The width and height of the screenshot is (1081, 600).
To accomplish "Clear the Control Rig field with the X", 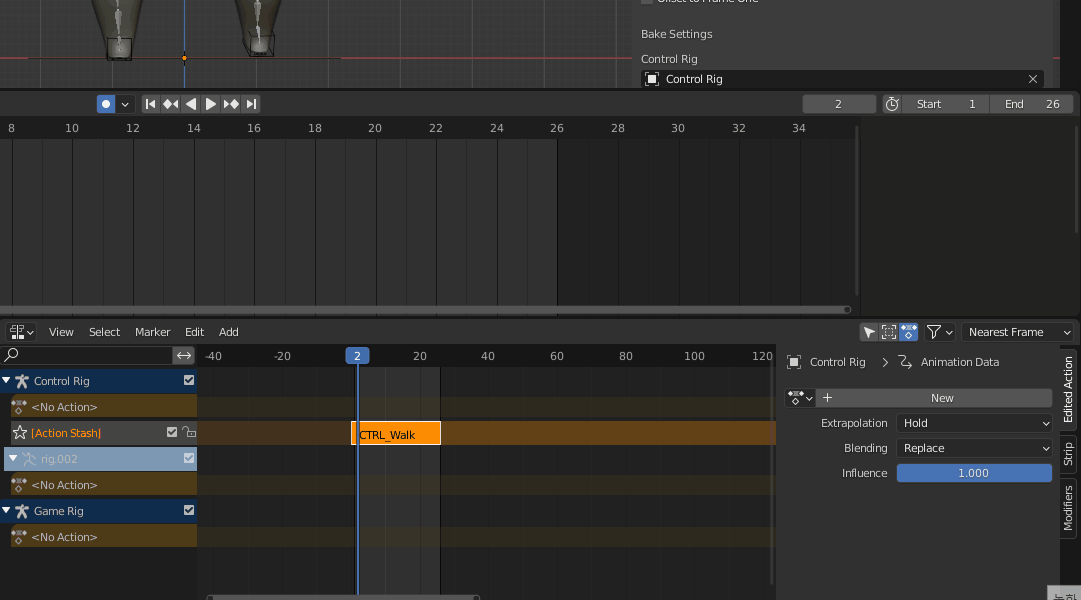I will [x=1033, y=79].
